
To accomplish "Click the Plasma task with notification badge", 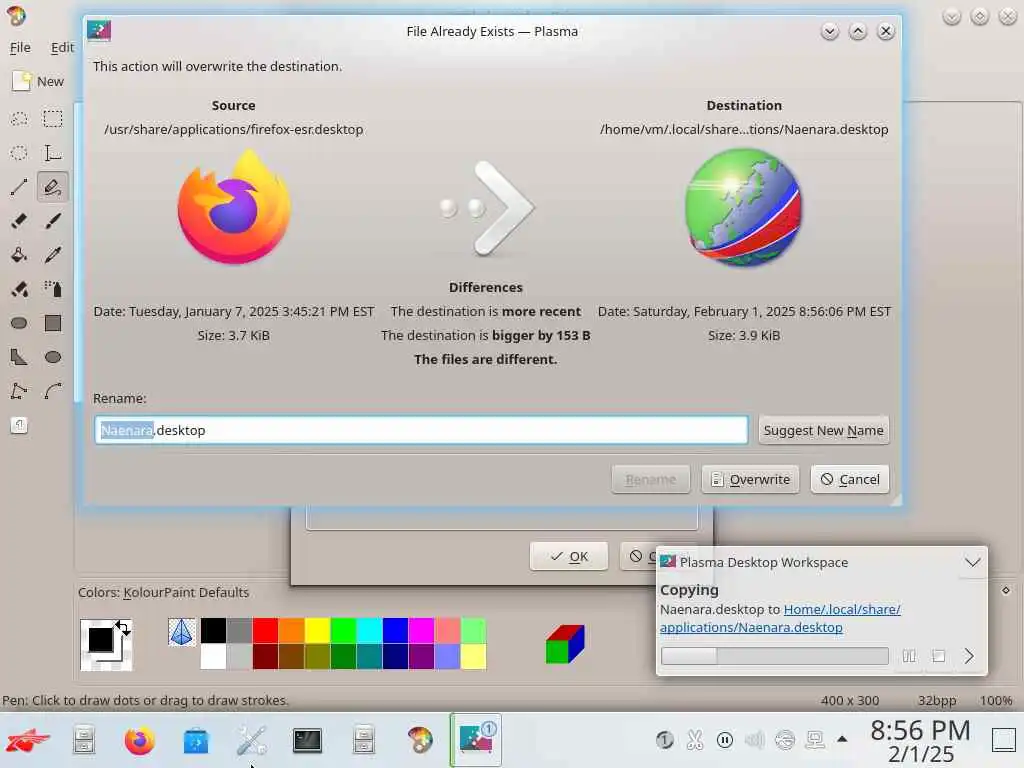I will [x=476, y=740].
